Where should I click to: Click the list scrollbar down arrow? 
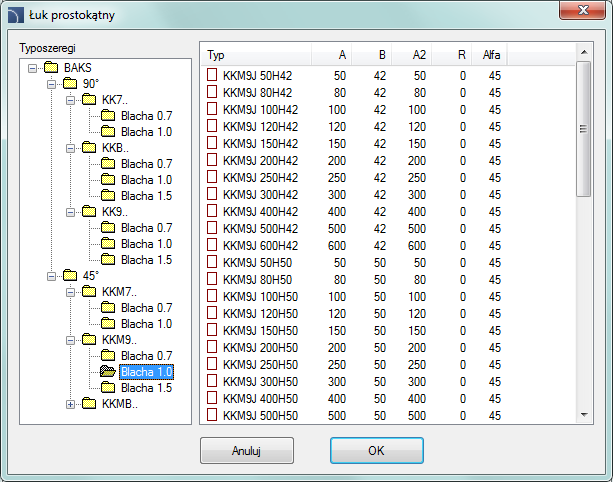click(x=583, y=415)
